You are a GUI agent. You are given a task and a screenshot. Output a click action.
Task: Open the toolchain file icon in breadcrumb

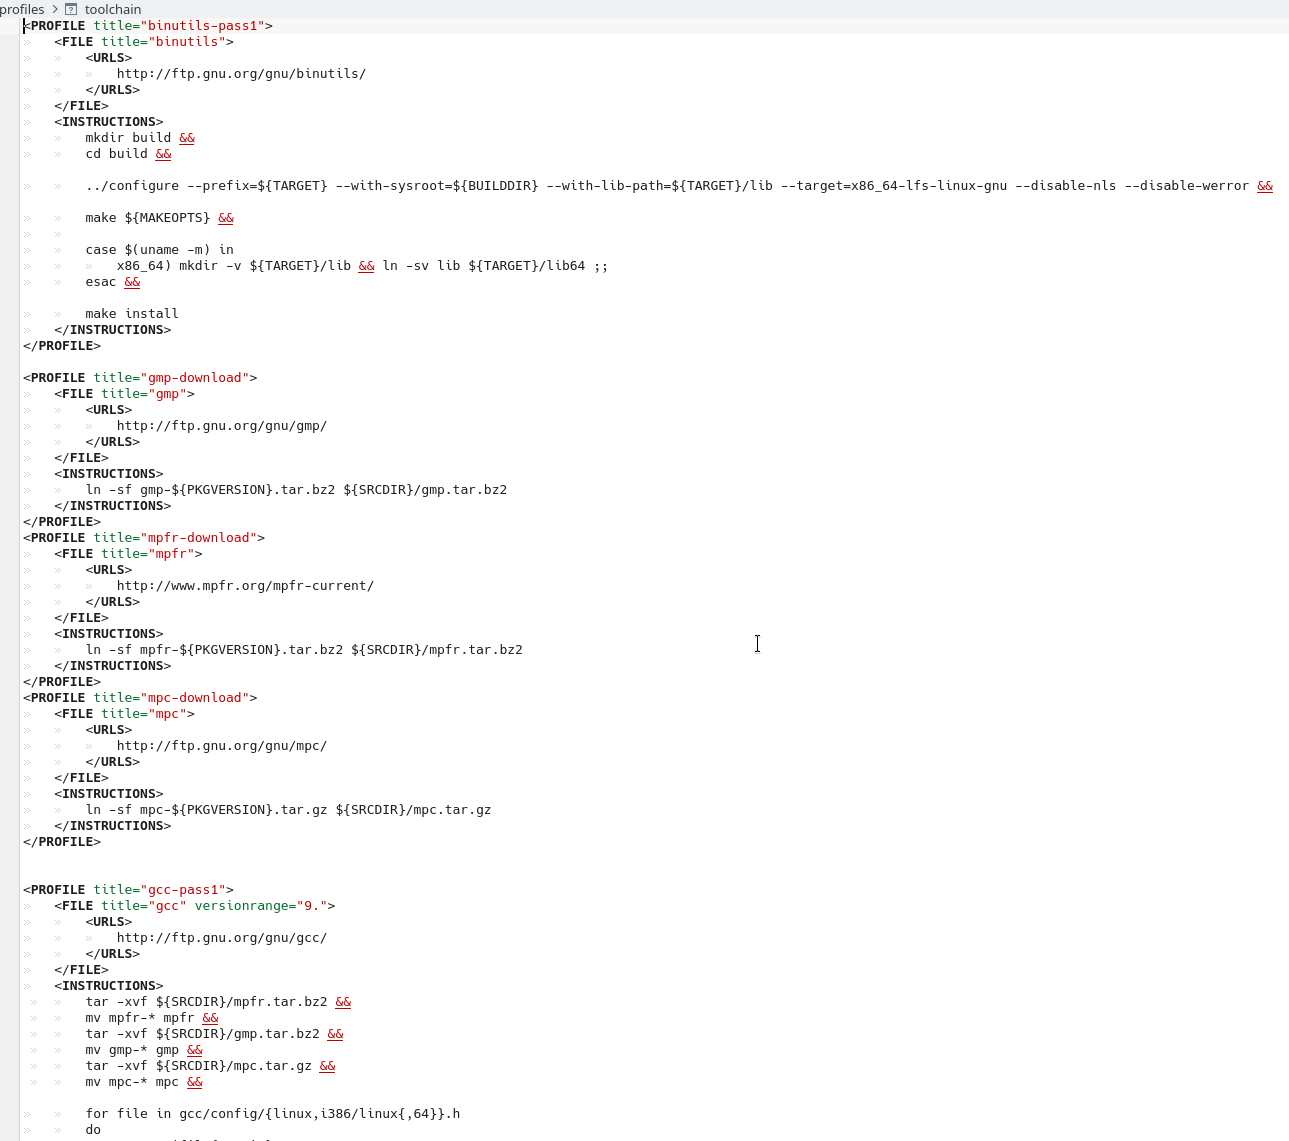71,9
